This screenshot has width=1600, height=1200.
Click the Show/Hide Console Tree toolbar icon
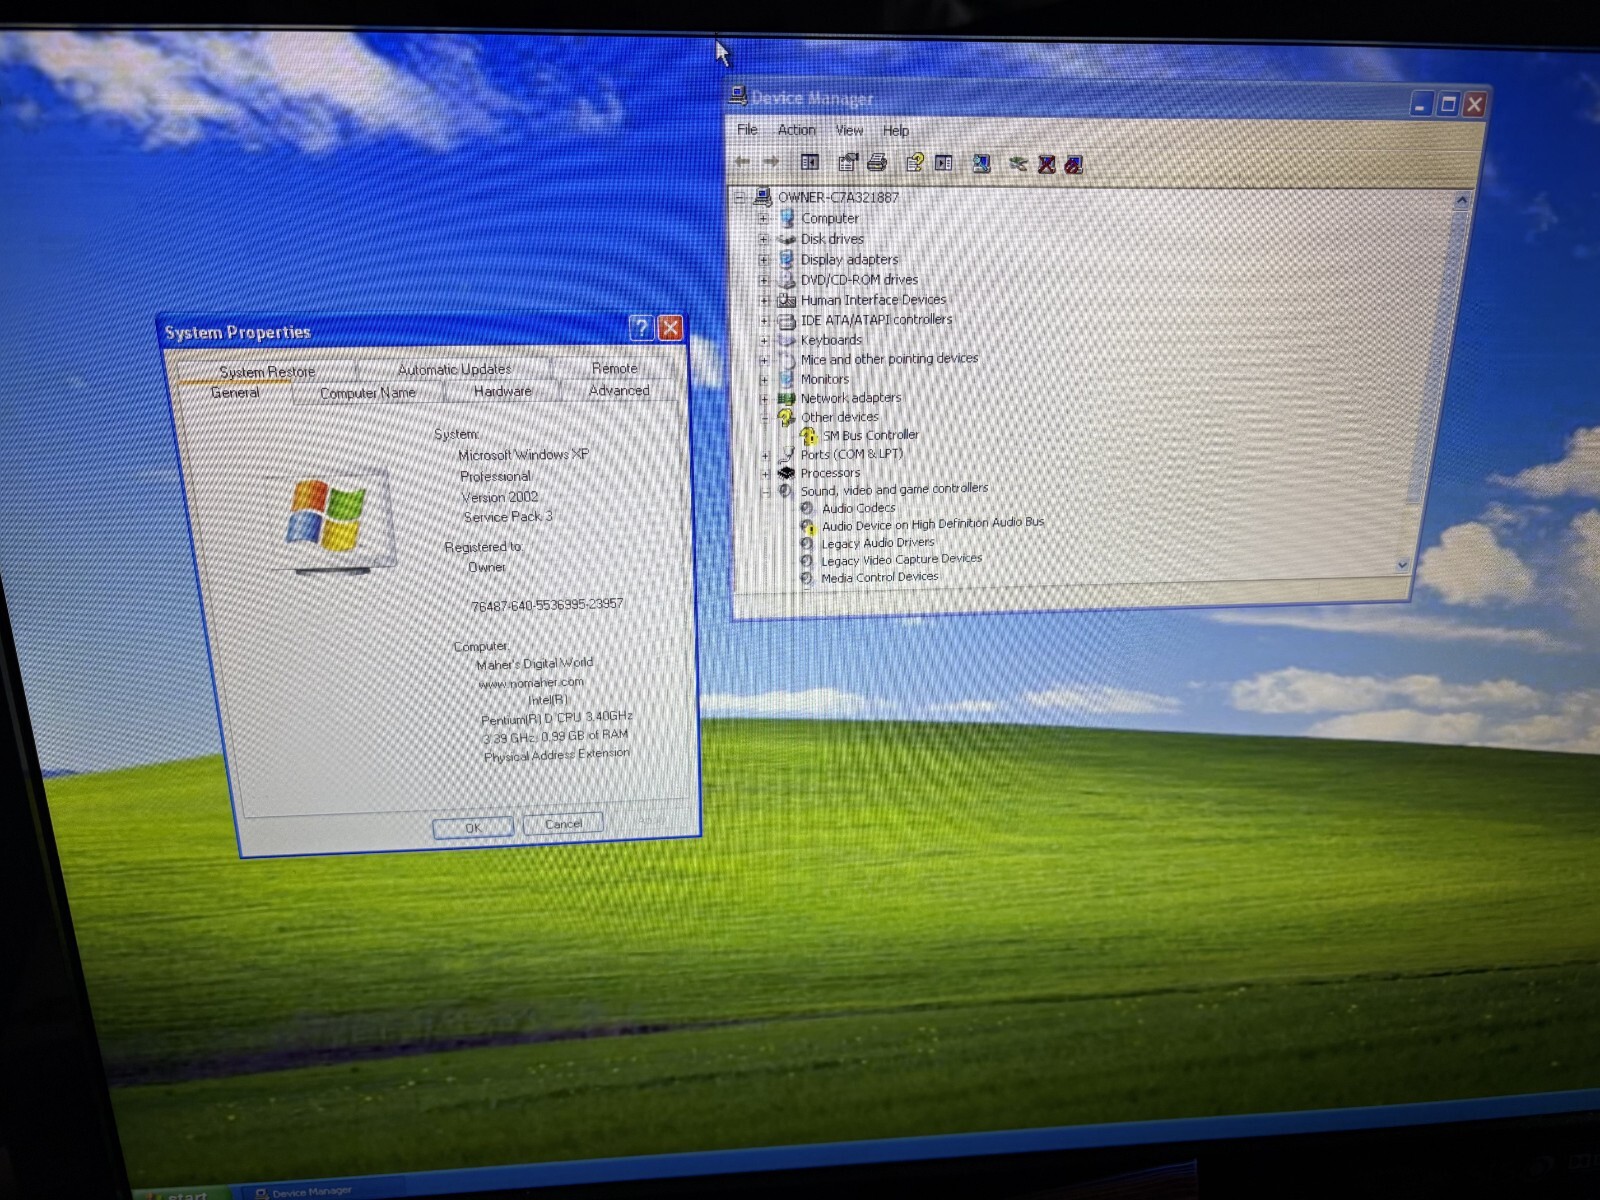[x=810, y=162]
